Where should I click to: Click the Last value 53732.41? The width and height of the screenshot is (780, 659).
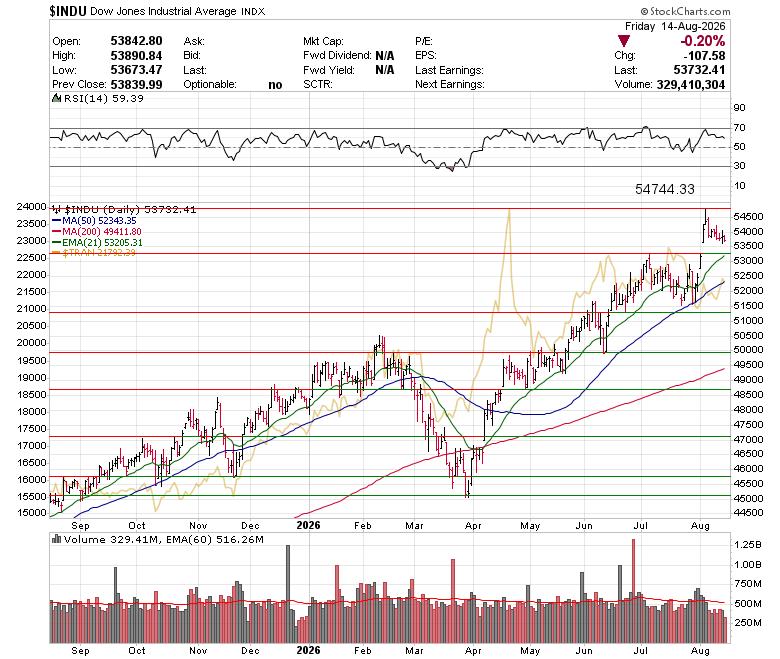pos(699,70)
